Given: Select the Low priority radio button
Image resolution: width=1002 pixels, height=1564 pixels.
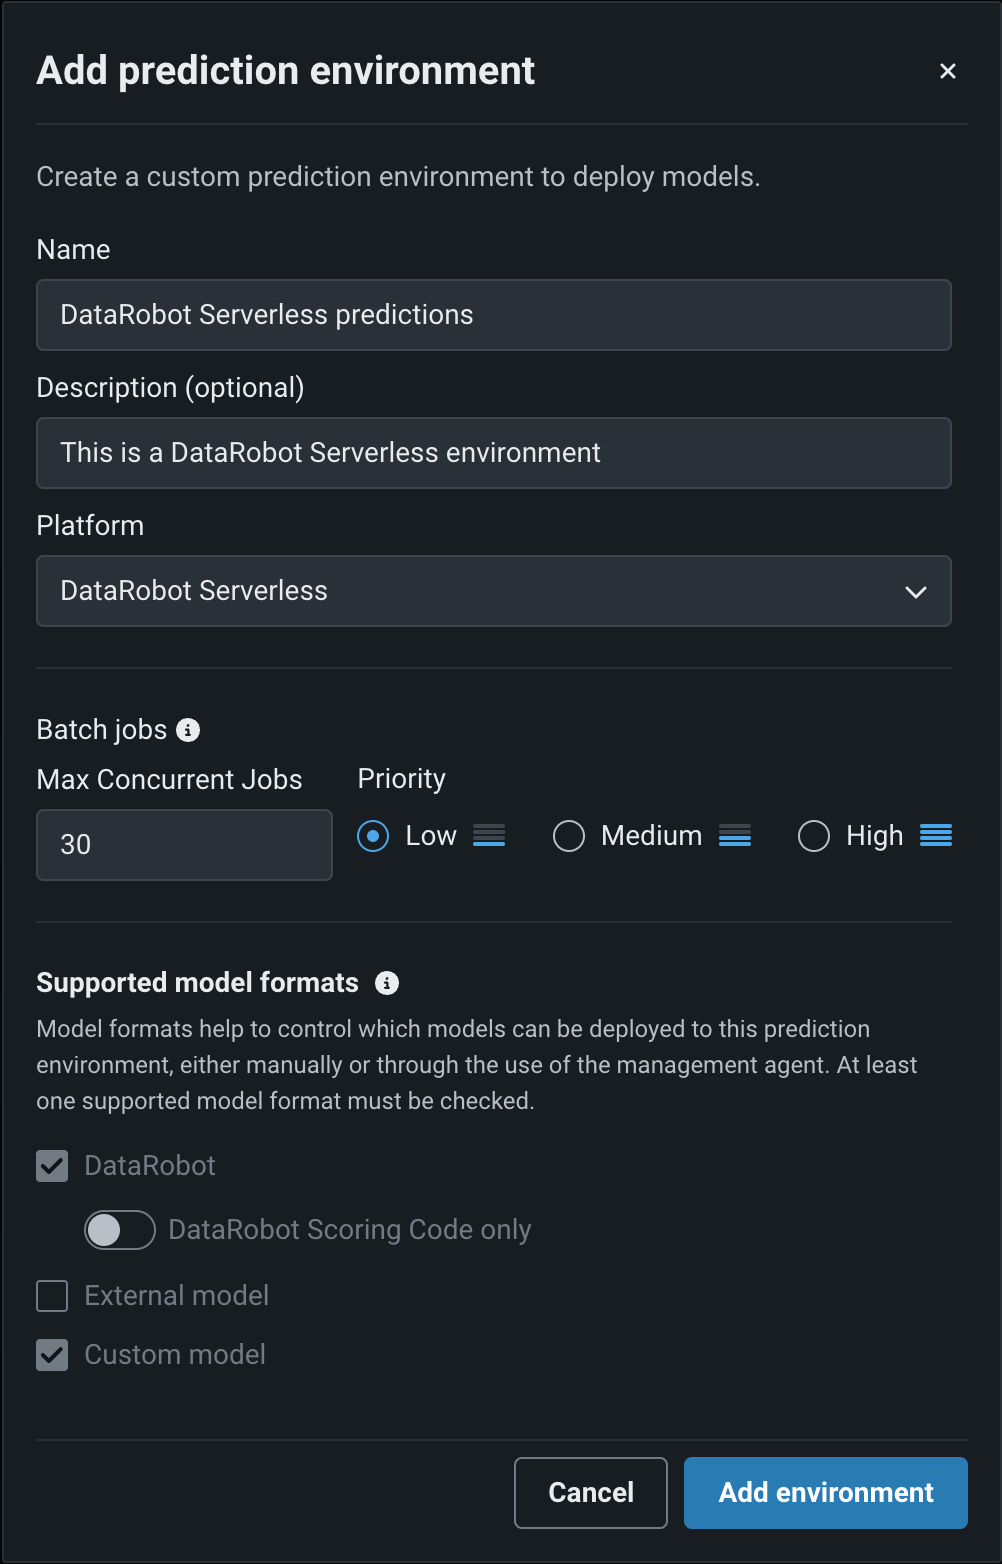Looking at the screenshot, I should coord(373,836).
